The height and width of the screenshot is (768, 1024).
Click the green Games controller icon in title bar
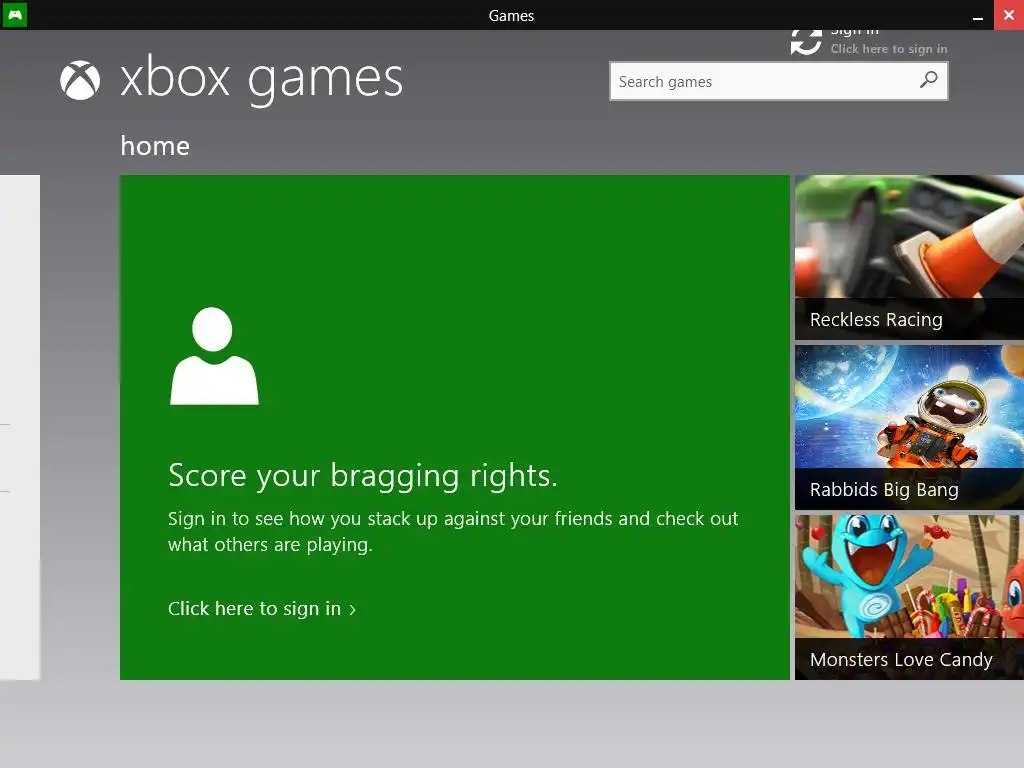click(x=14, y=14)
